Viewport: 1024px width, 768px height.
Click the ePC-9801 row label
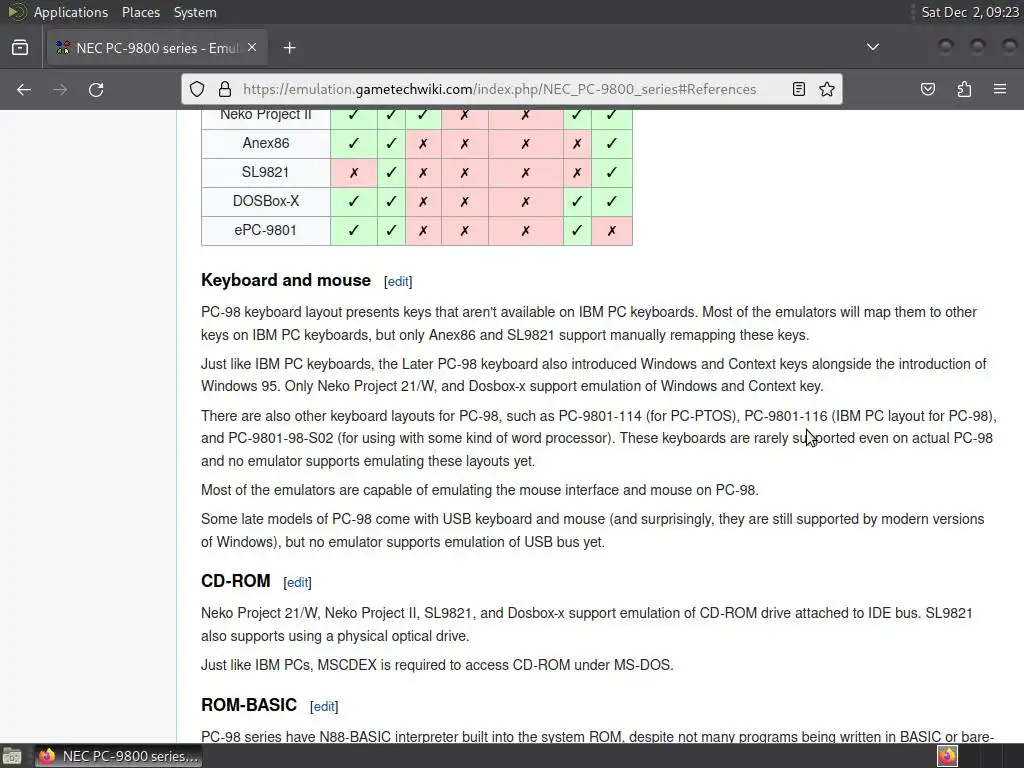266,230
